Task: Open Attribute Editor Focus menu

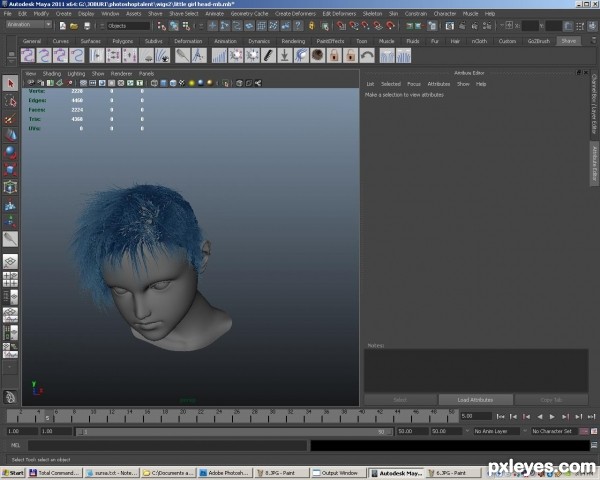Action: tap(414, 84)
